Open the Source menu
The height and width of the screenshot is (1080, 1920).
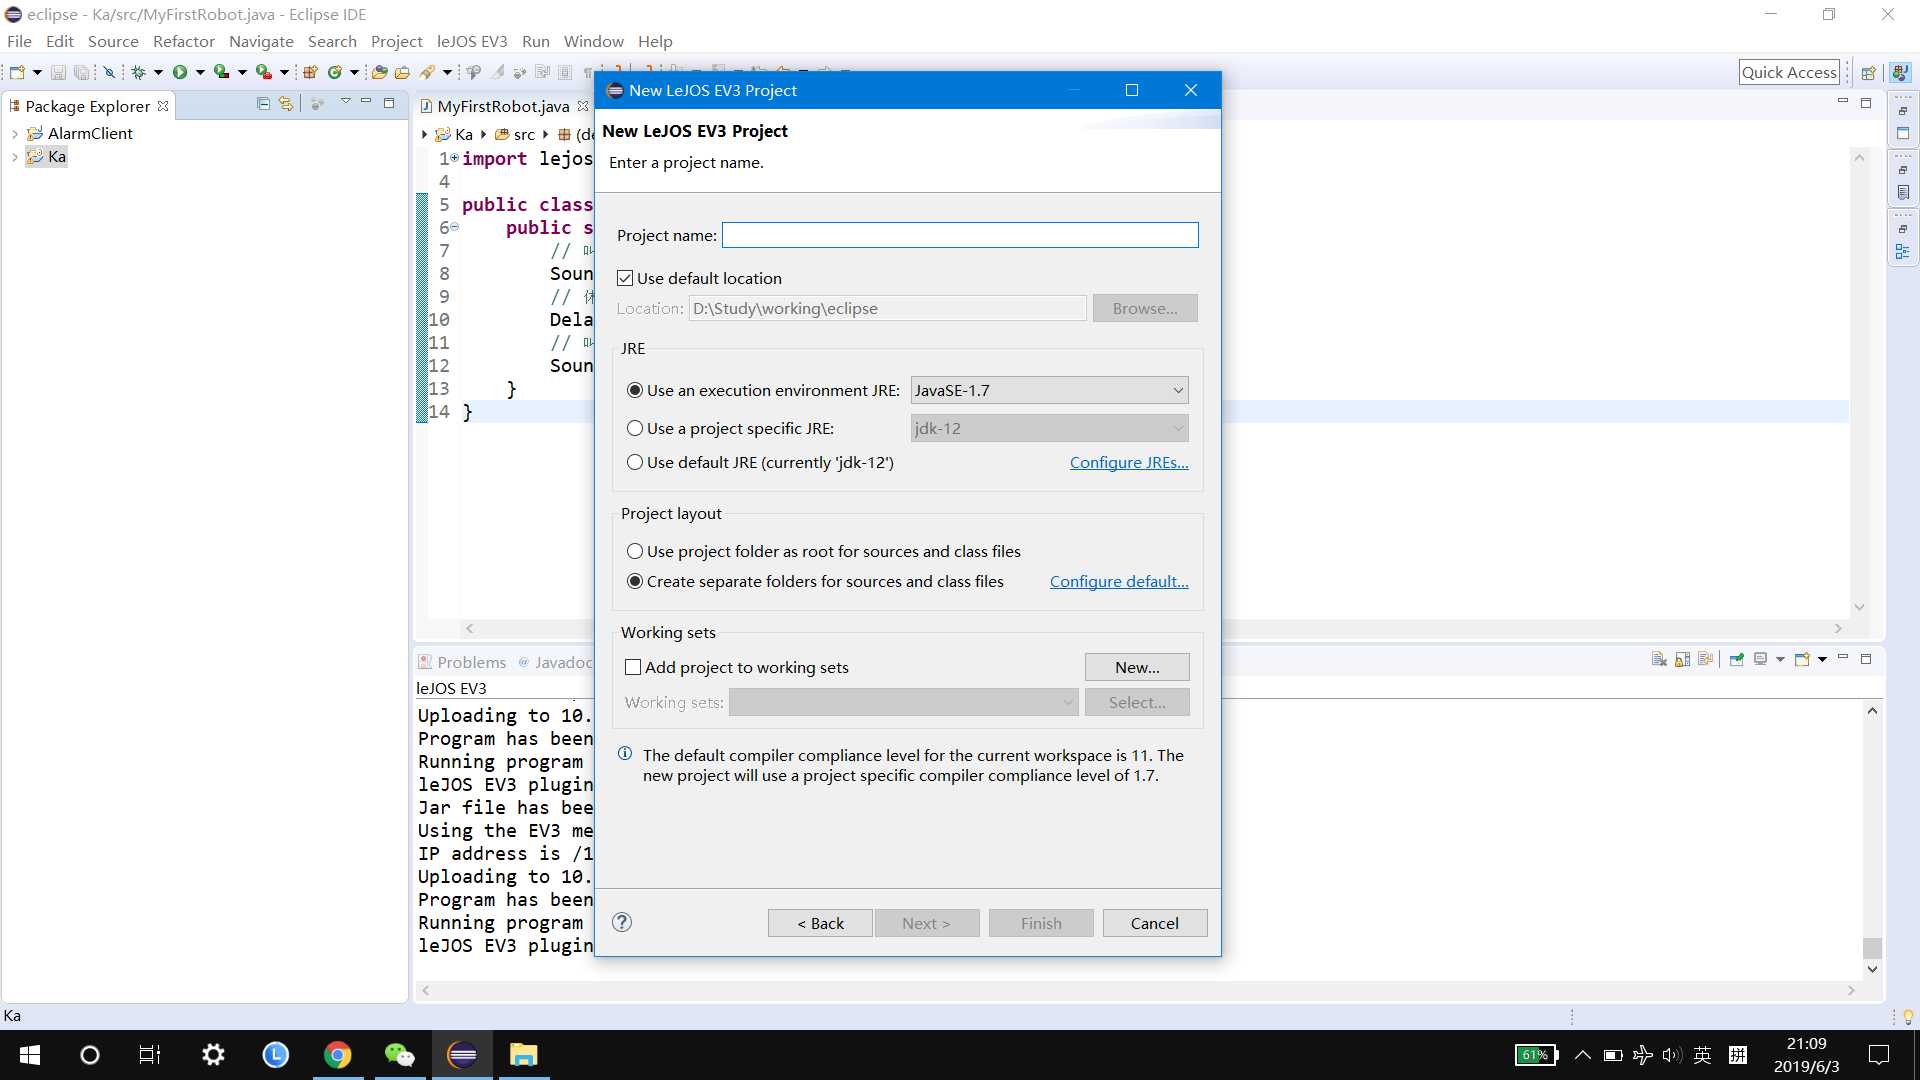[x=113, y=41]
